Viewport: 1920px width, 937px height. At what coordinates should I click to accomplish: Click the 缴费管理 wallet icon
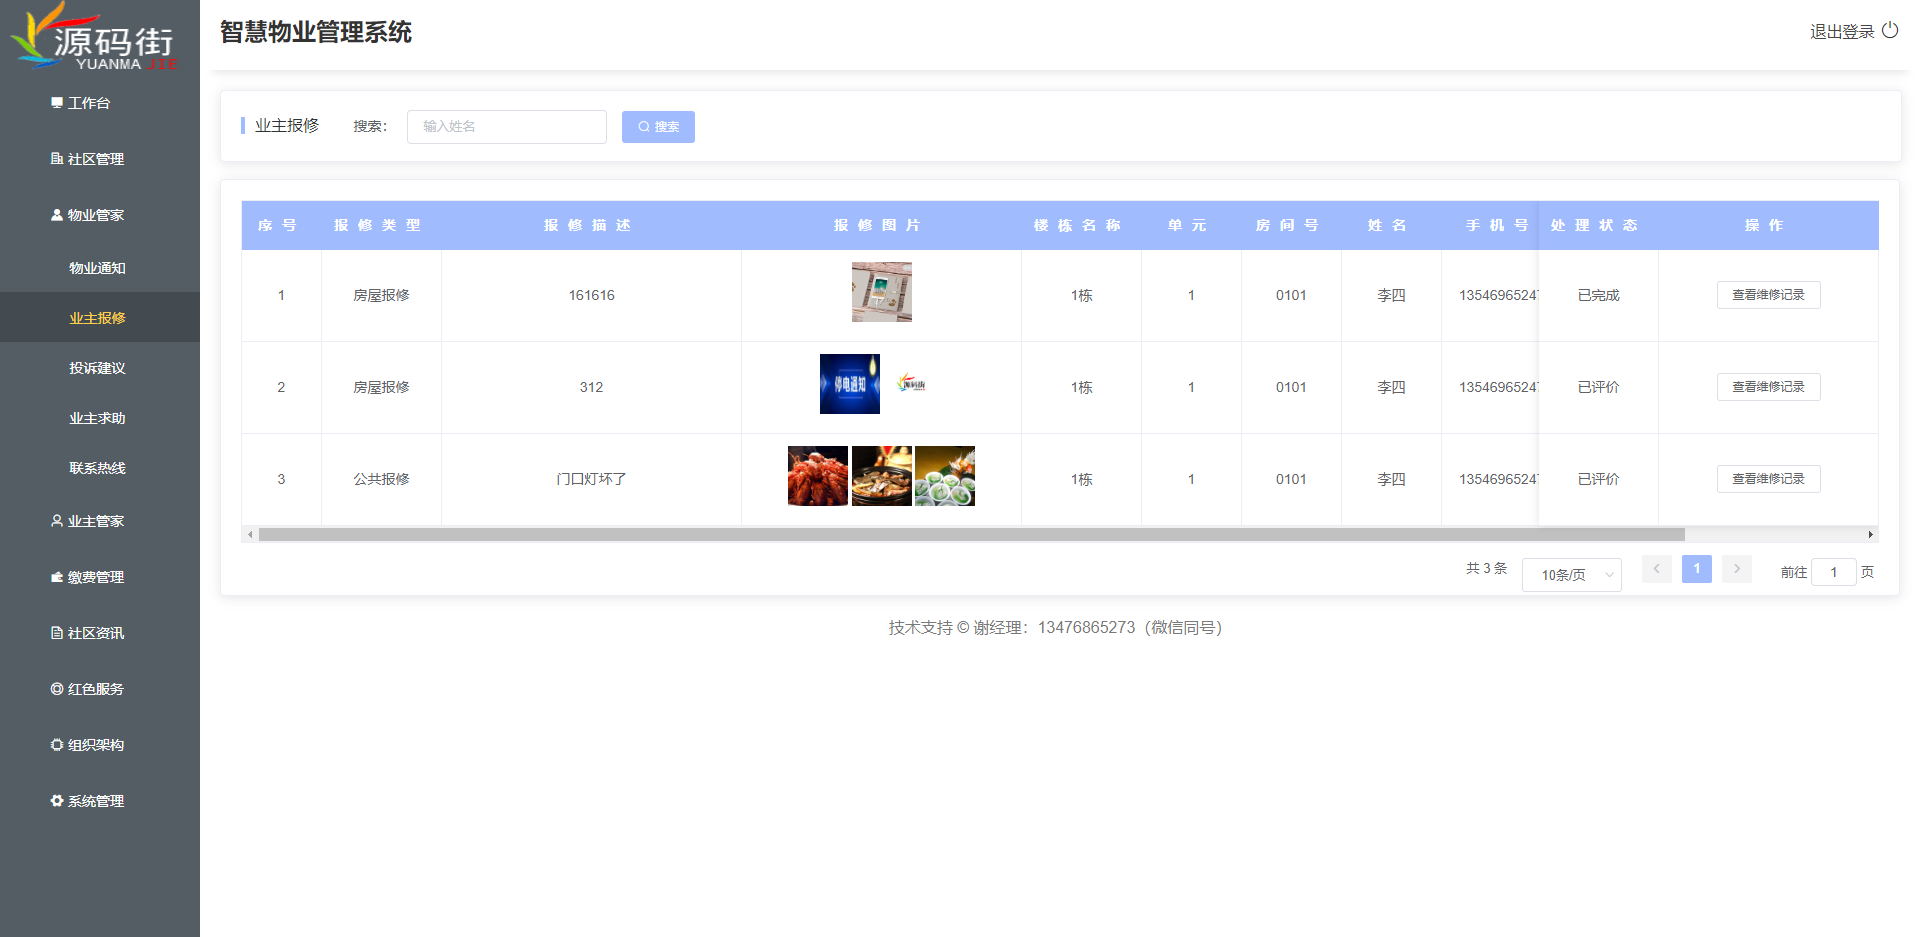point(57,577)
